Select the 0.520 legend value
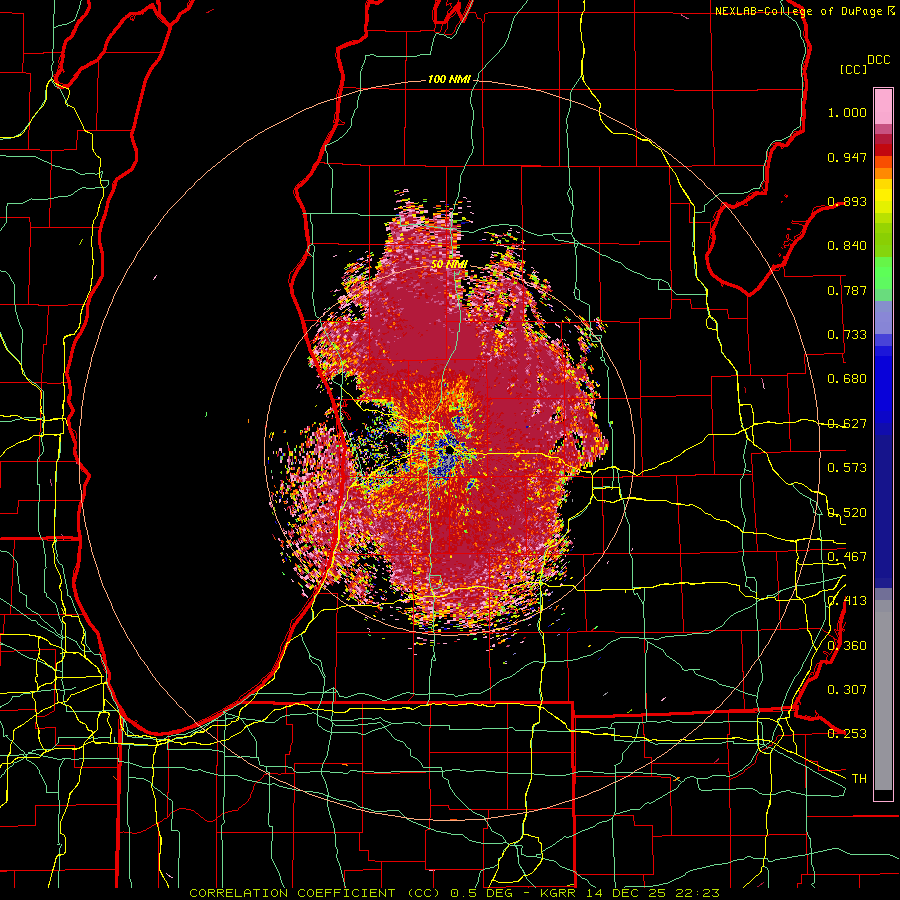Viewport: 900px width, 900px height. pos(847,513)
